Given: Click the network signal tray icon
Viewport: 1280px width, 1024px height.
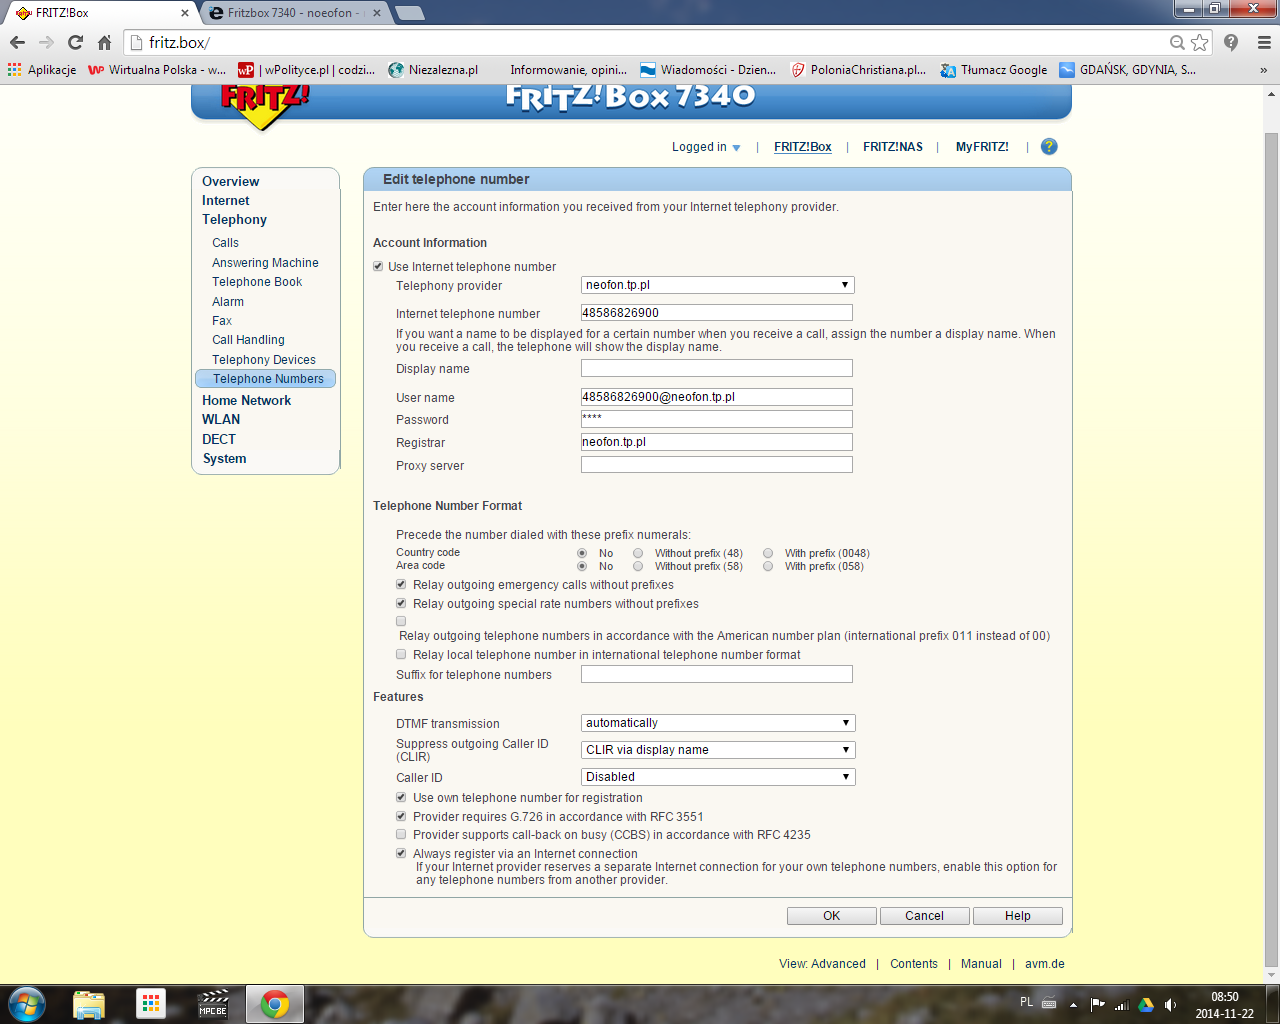Looking at the screenshot, I should tap(1122, 1004).
